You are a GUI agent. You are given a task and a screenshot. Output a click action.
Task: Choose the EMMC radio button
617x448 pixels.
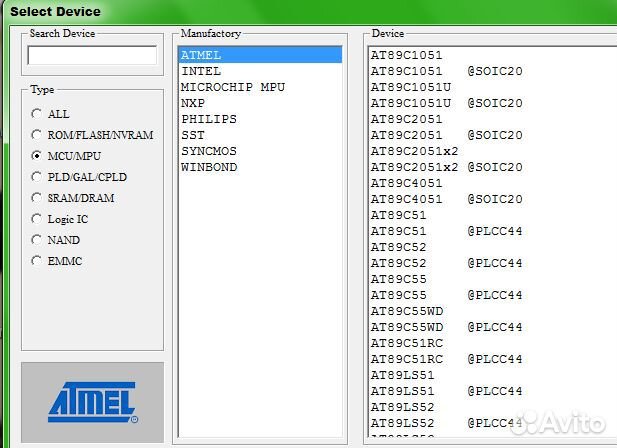coord(37,261)
